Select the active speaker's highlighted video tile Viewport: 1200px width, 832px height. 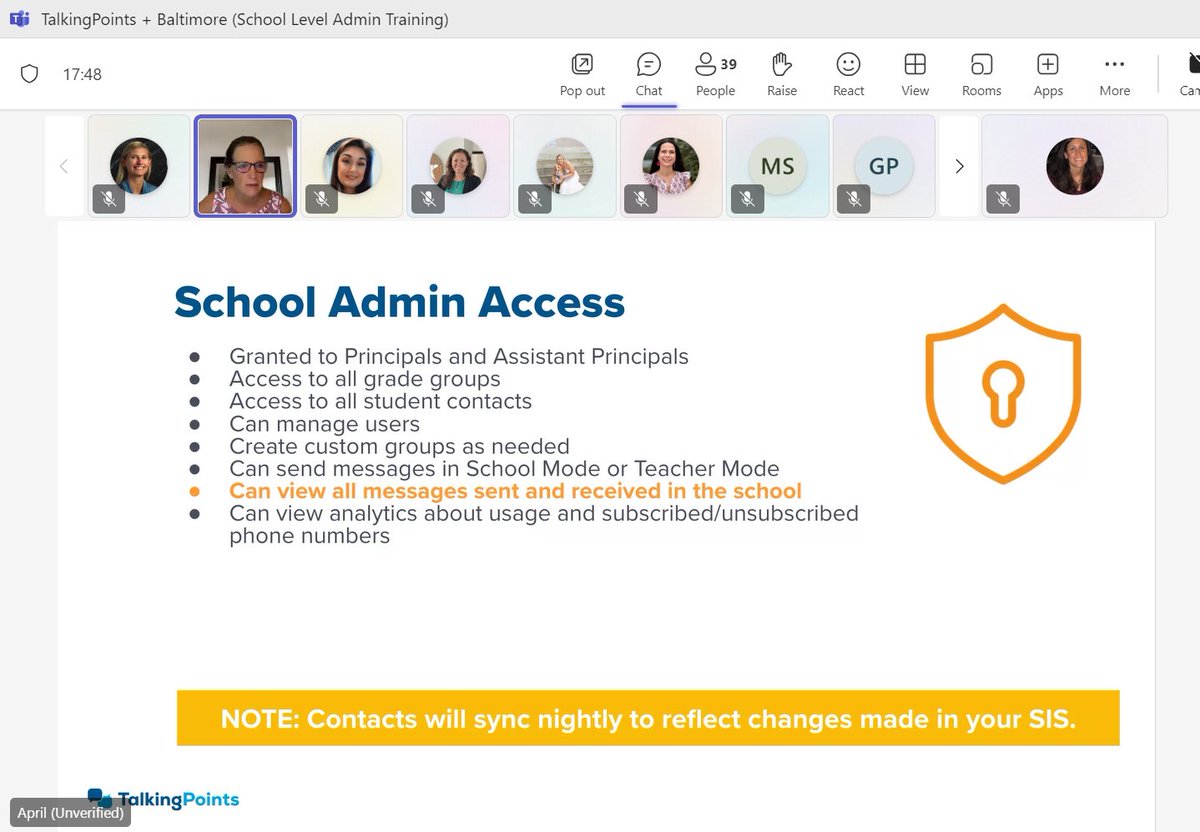click(x=245, y=166)
